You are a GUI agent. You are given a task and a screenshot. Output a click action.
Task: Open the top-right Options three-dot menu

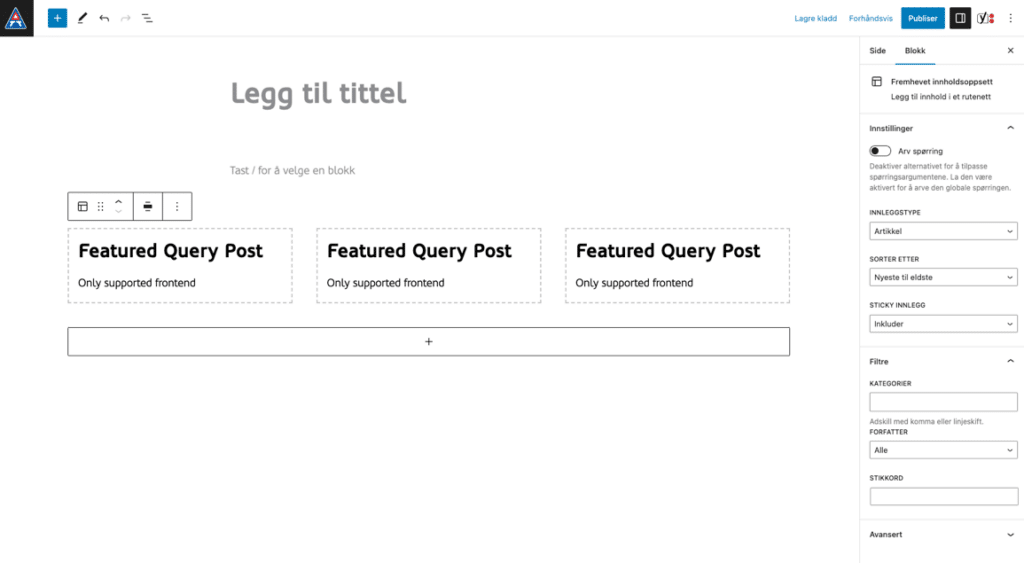1010,18
